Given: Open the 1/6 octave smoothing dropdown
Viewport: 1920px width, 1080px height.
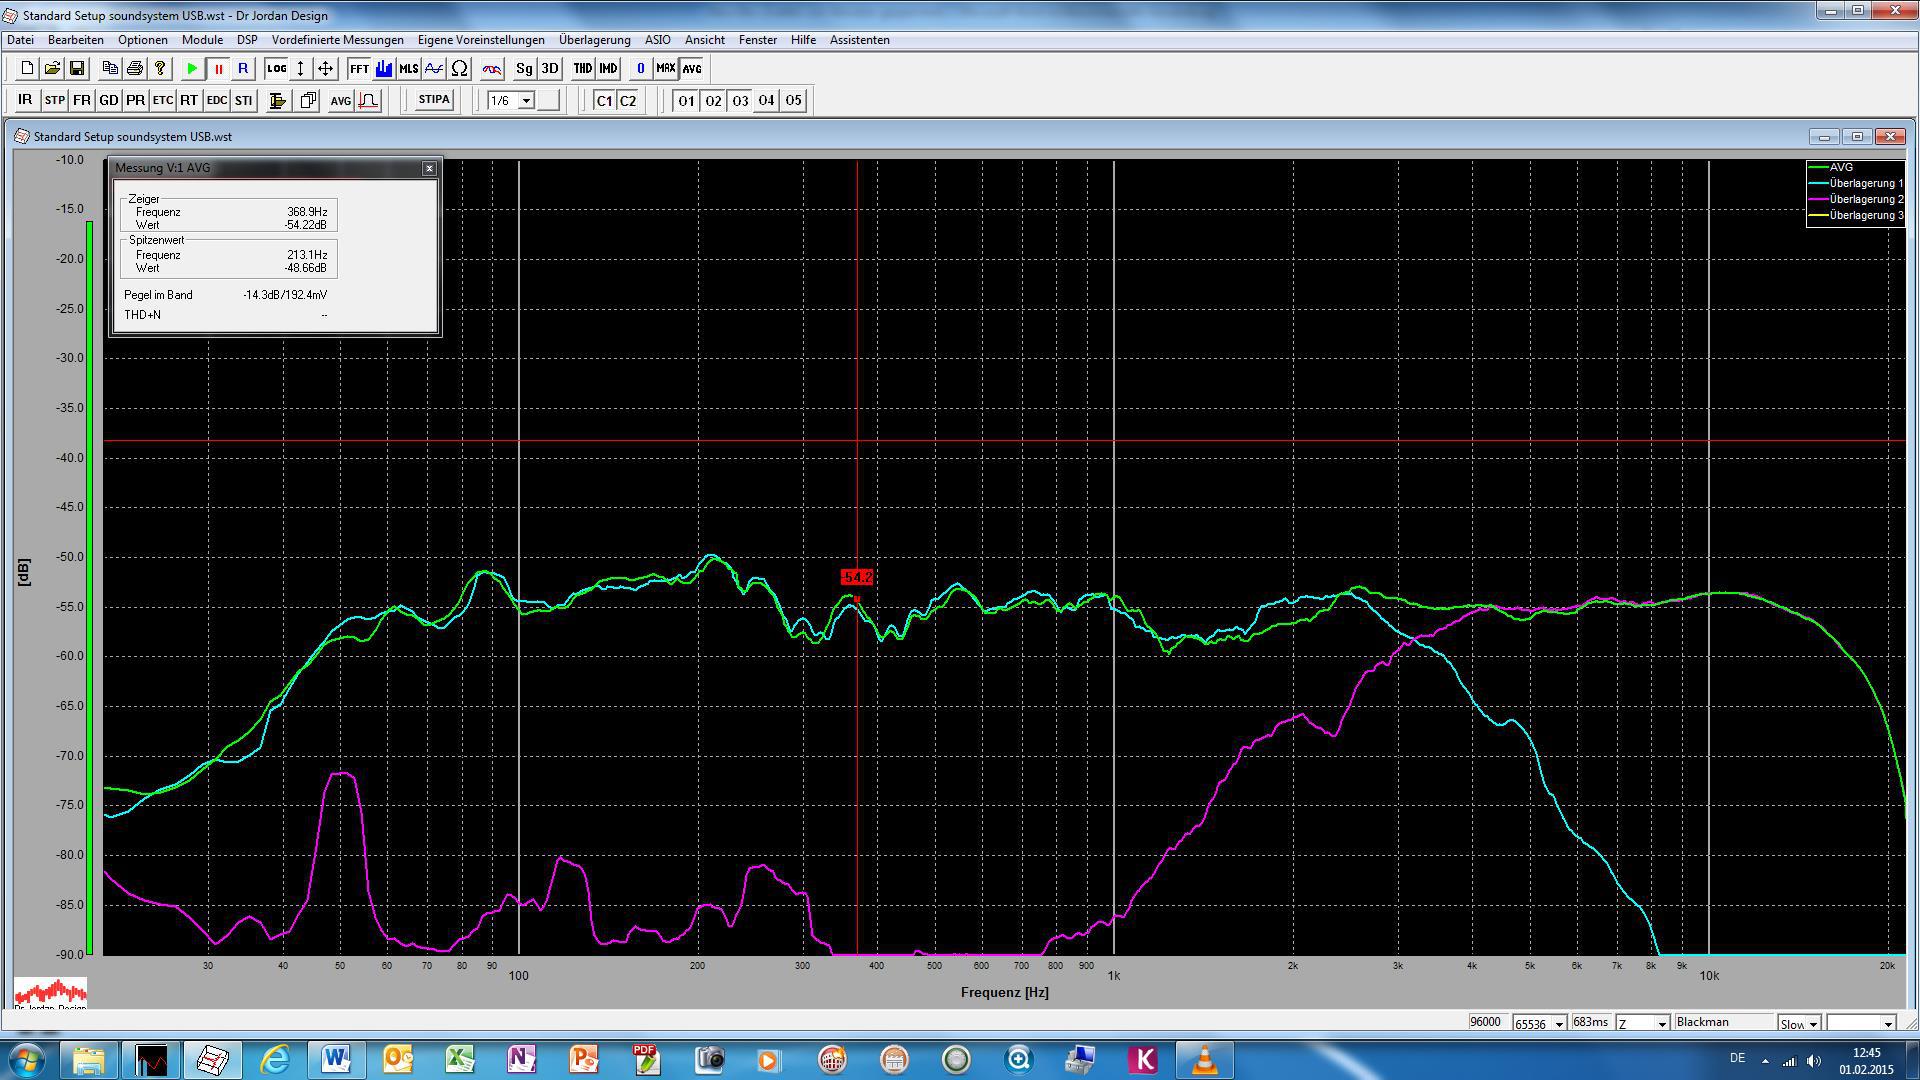Looking at the screenshot, I should 526,100.
